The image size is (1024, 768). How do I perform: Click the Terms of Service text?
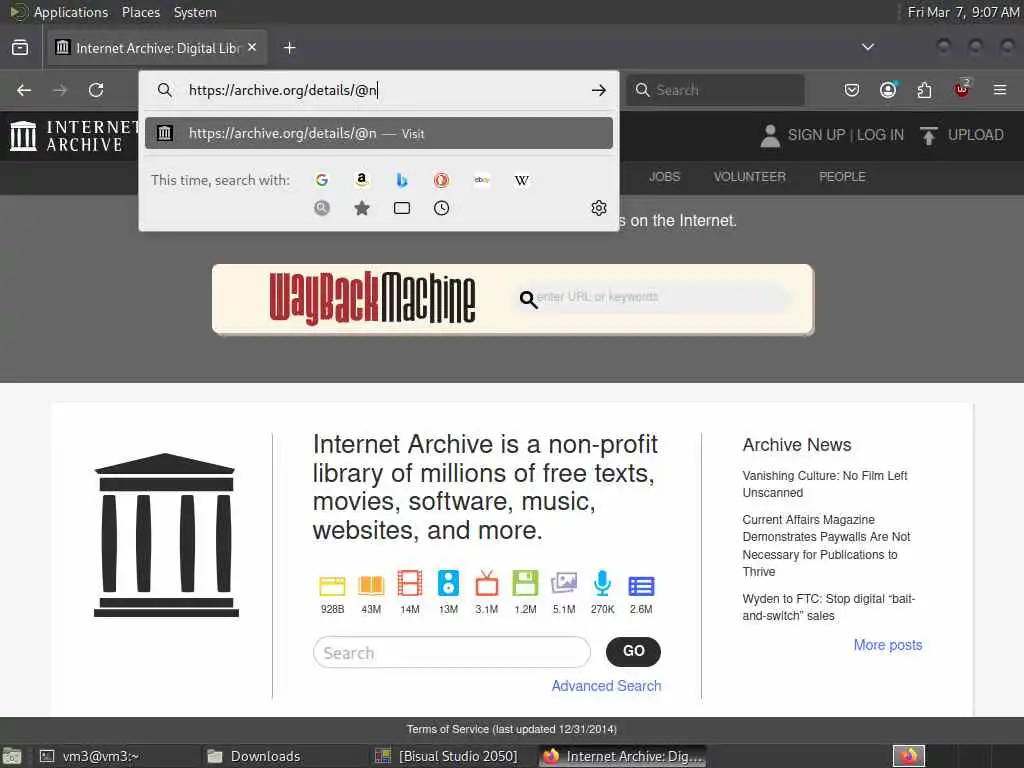[x=511, y=729]
